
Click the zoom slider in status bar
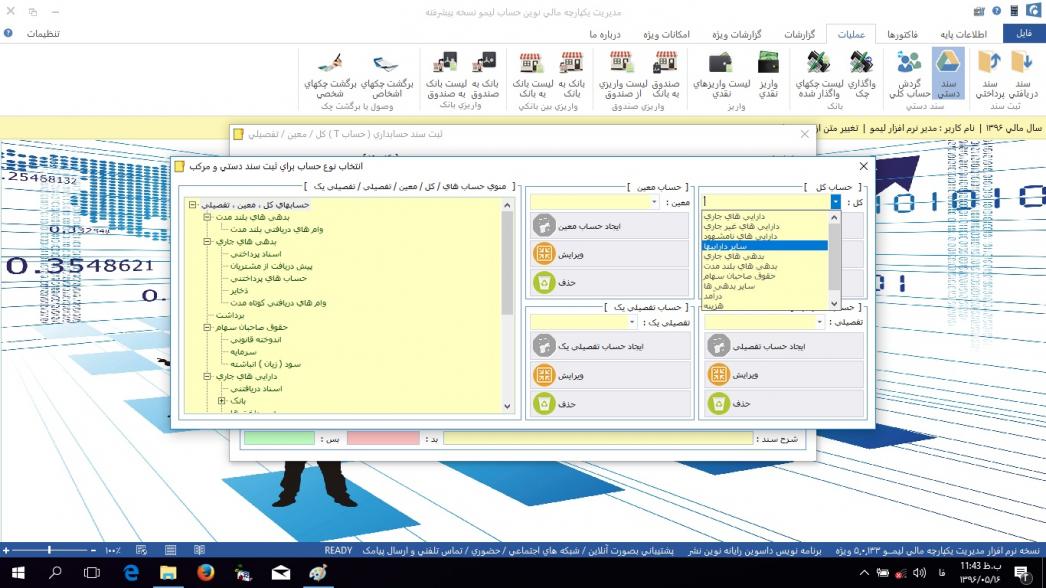click(50, 550)
